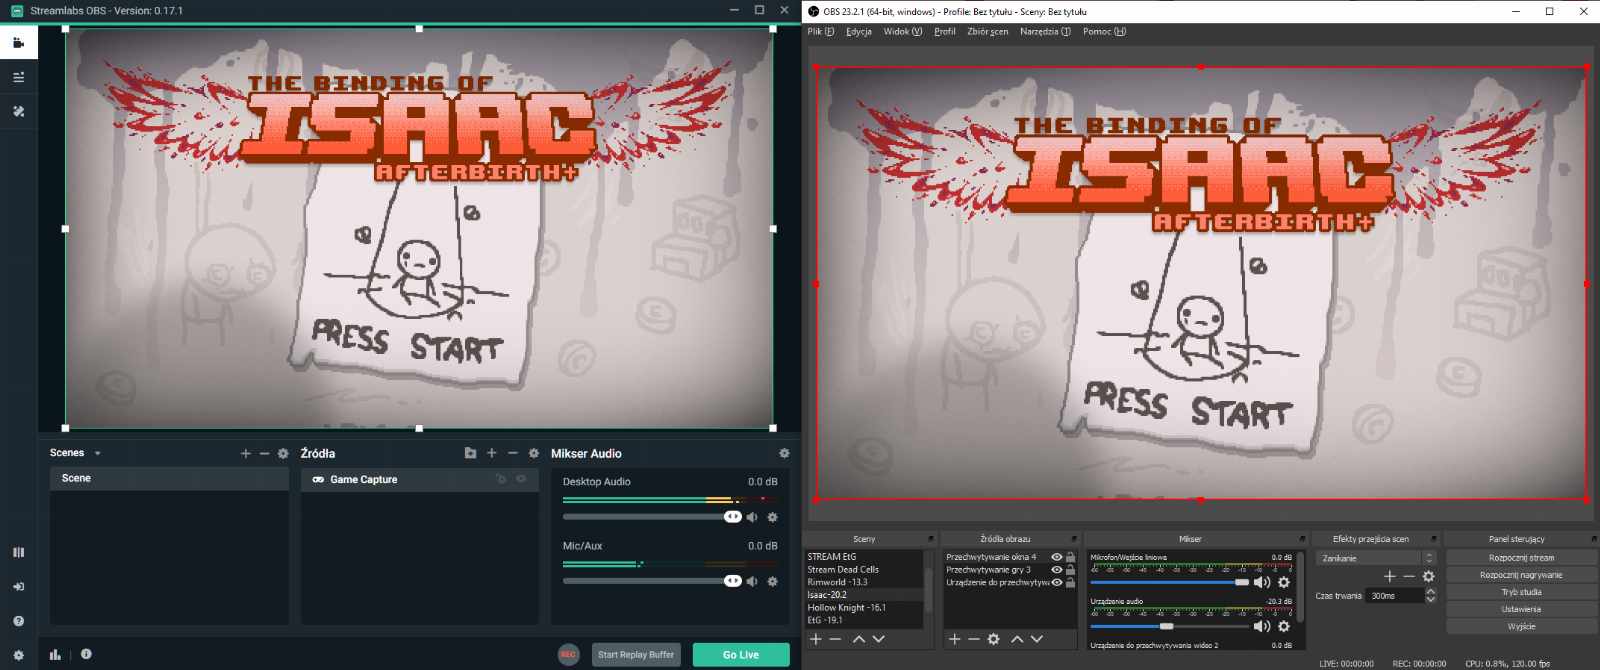The image size is (1600, 670).
Task: Open the Widok menu in OBS
Action: (903, 32)
